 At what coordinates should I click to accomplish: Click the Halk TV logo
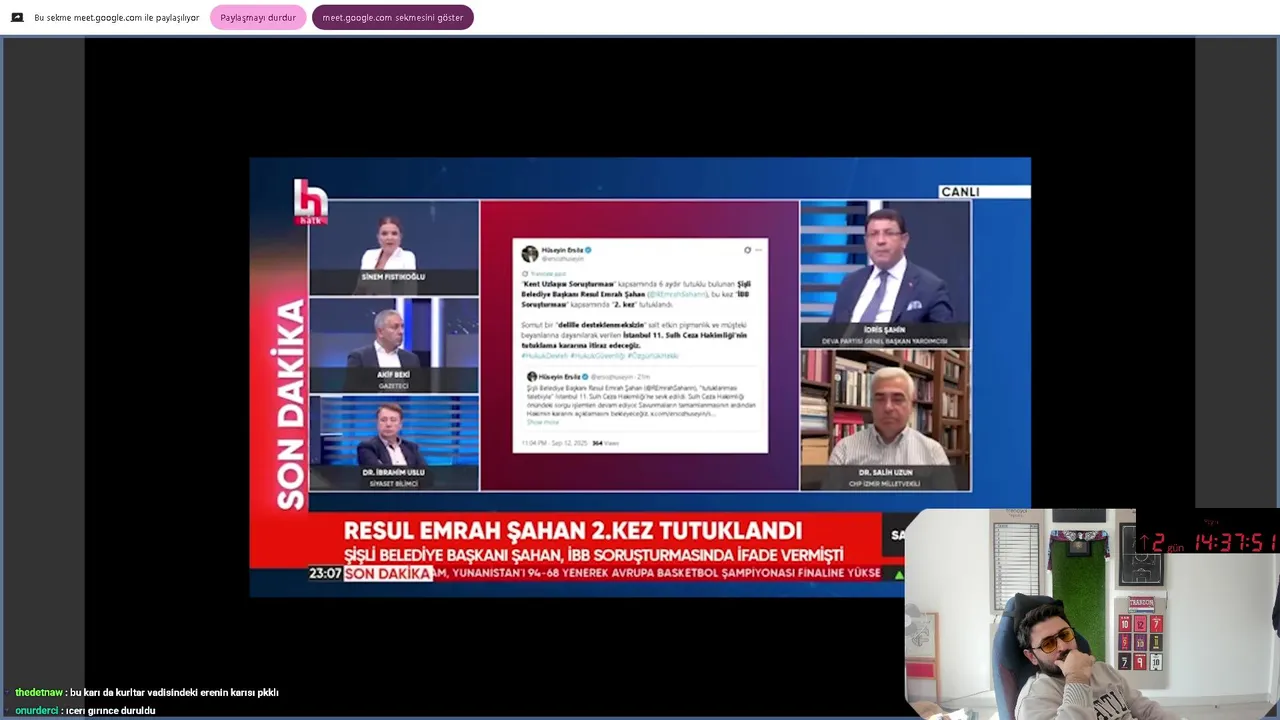tap(310, 200)
